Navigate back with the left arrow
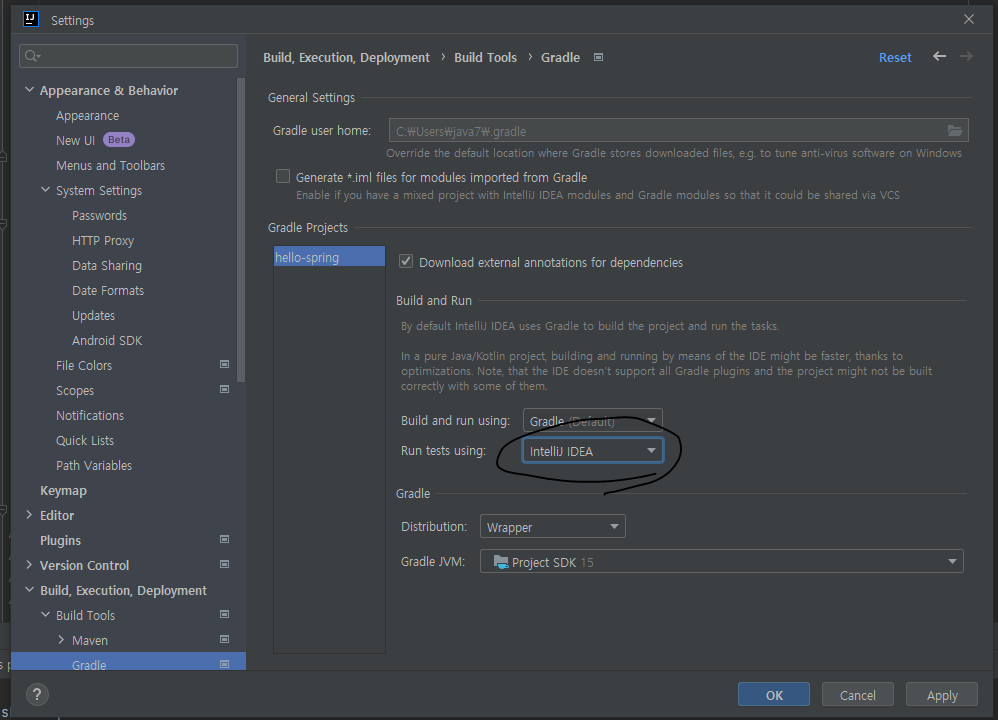 point(939,56)
